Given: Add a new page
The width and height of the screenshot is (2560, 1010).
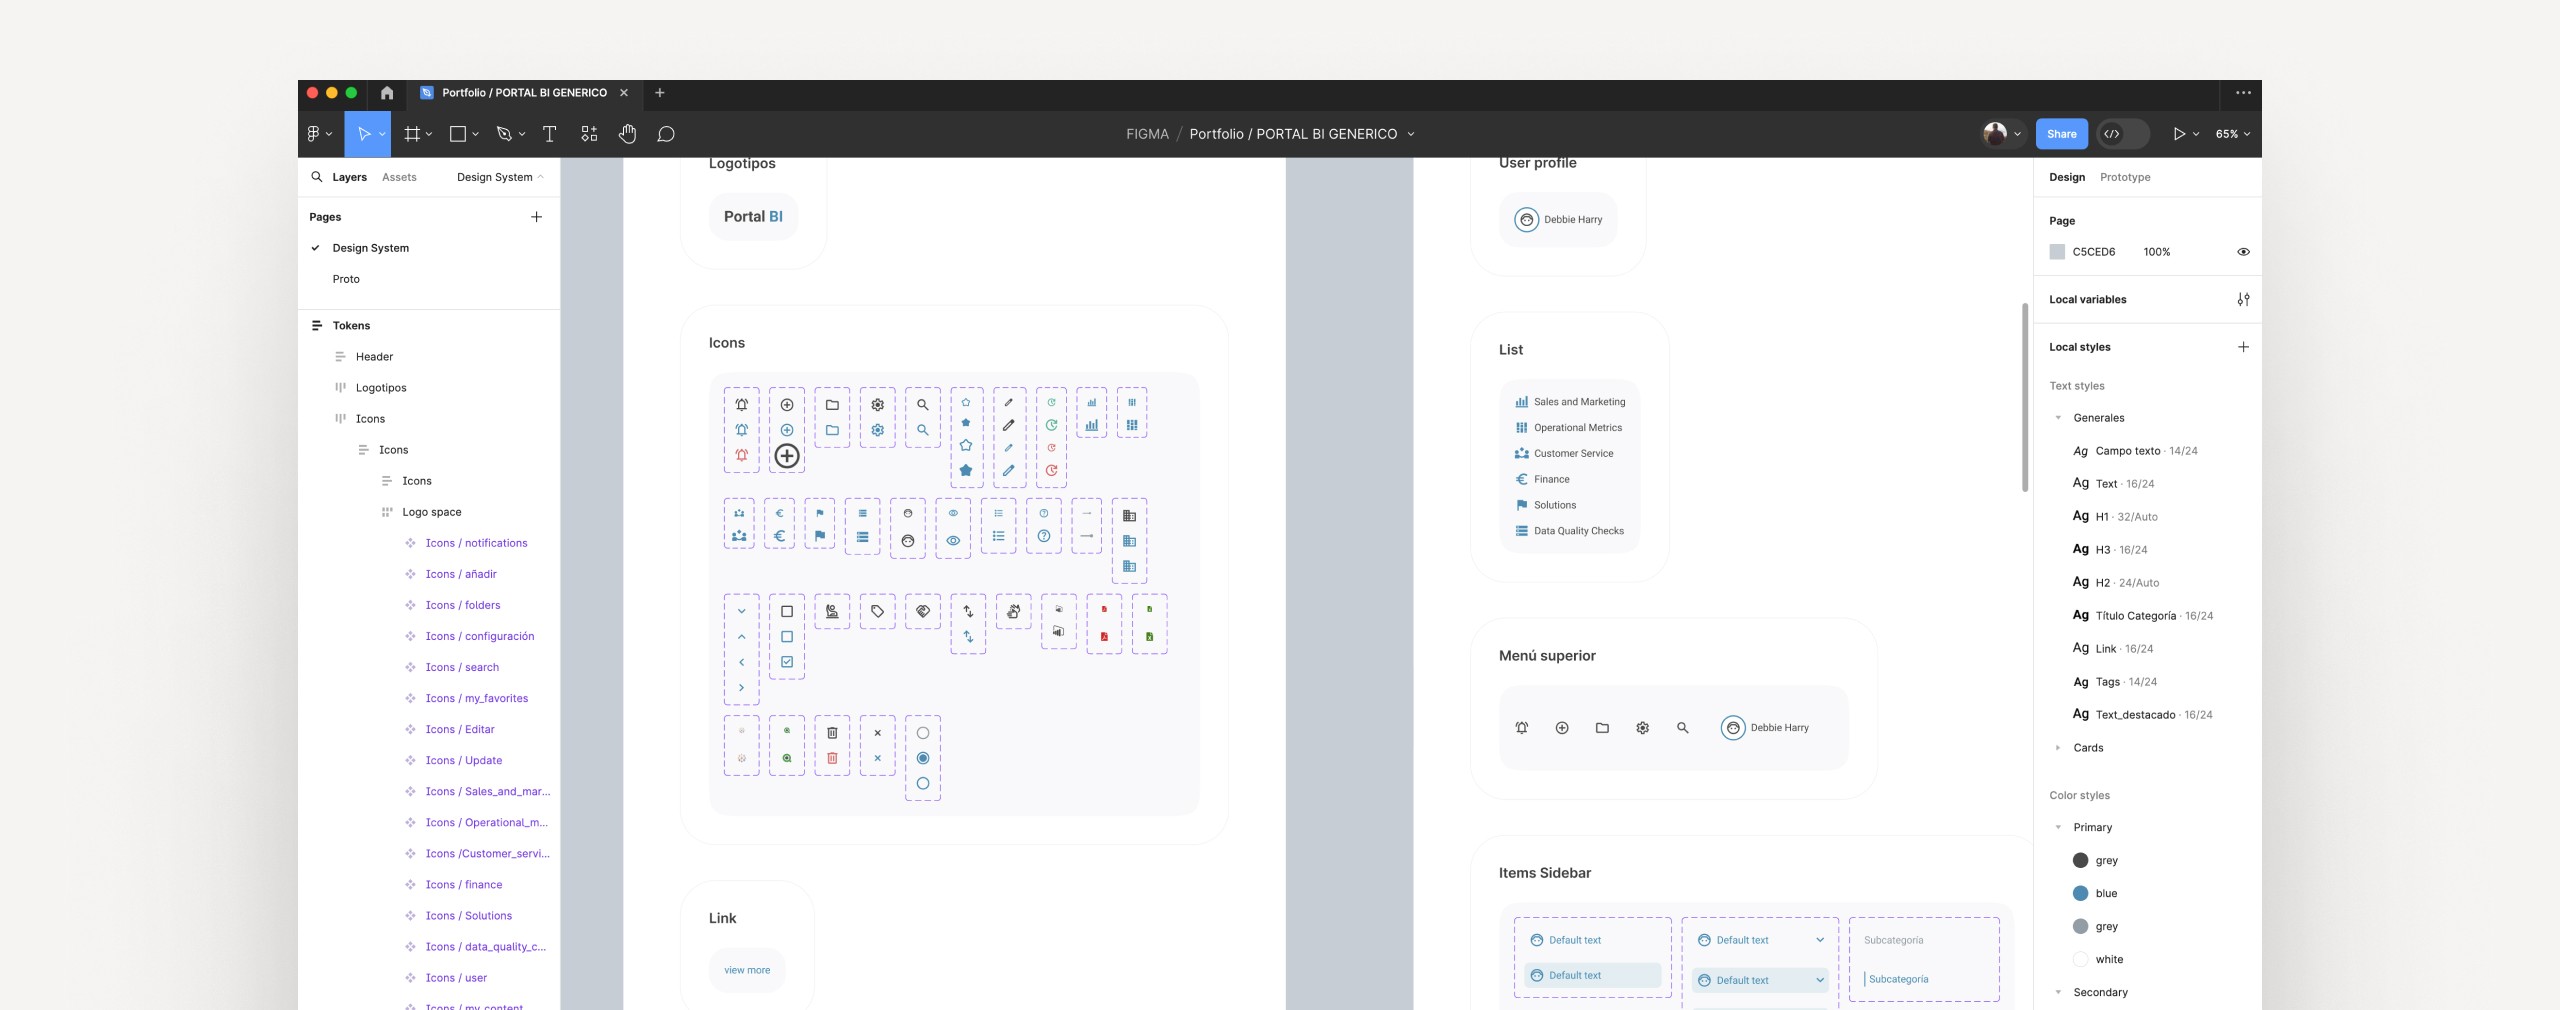Looking at the screenshot, I should (x=537, y=217).
